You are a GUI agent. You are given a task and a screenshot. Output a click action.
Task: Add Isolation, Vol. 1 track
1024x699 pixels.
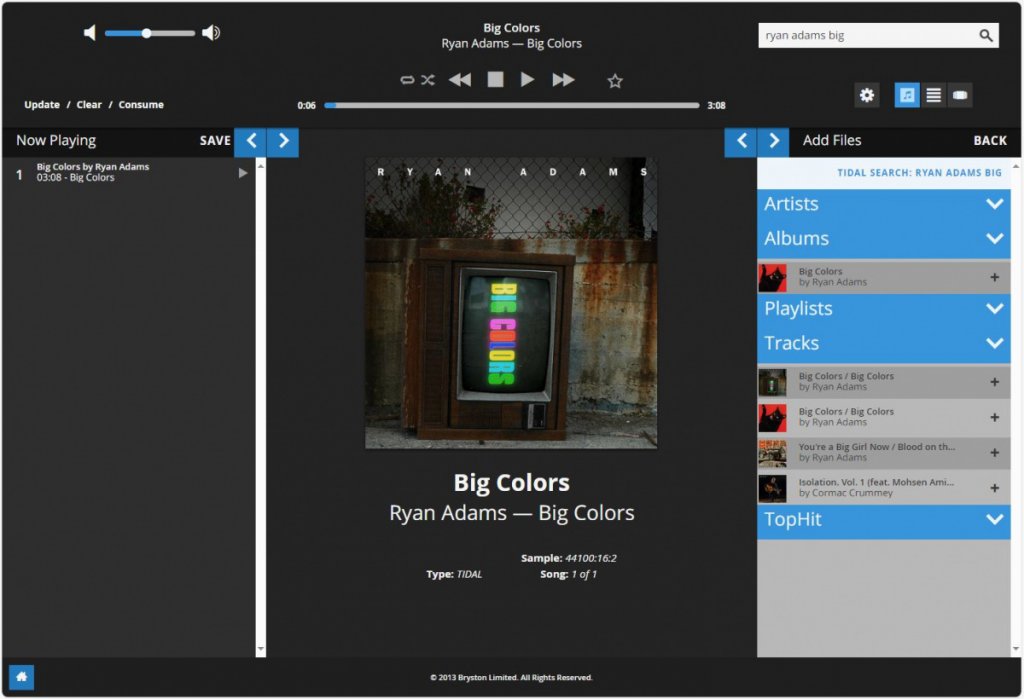coord(994,488)
